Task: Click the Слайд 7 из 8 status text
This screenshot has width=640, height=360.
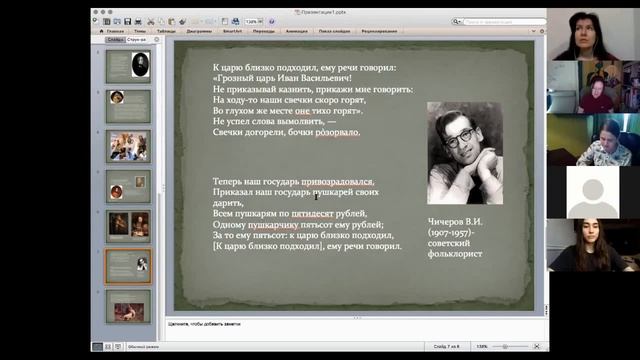Action: tap(447, 347)
